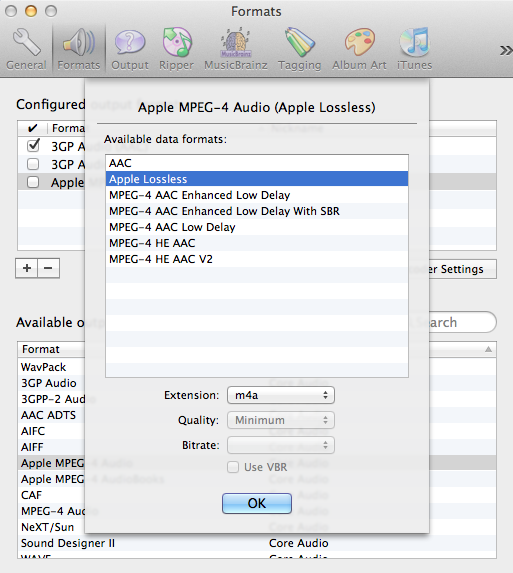Image resolution: width=513 pixels, height=573 pixels.
Task: Remove selected format with the minus button
Action: coord(48,268)
